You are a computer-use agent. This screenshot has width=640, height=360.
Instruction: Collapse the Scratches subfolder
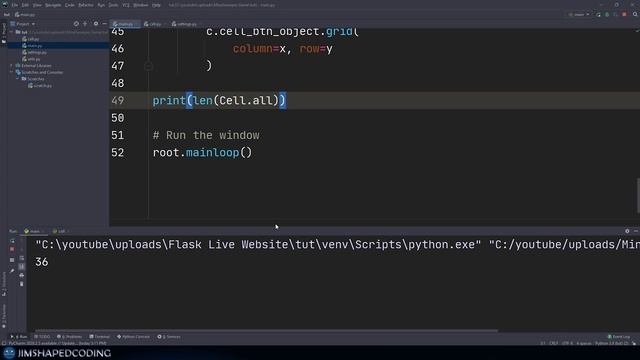point(18,79)
